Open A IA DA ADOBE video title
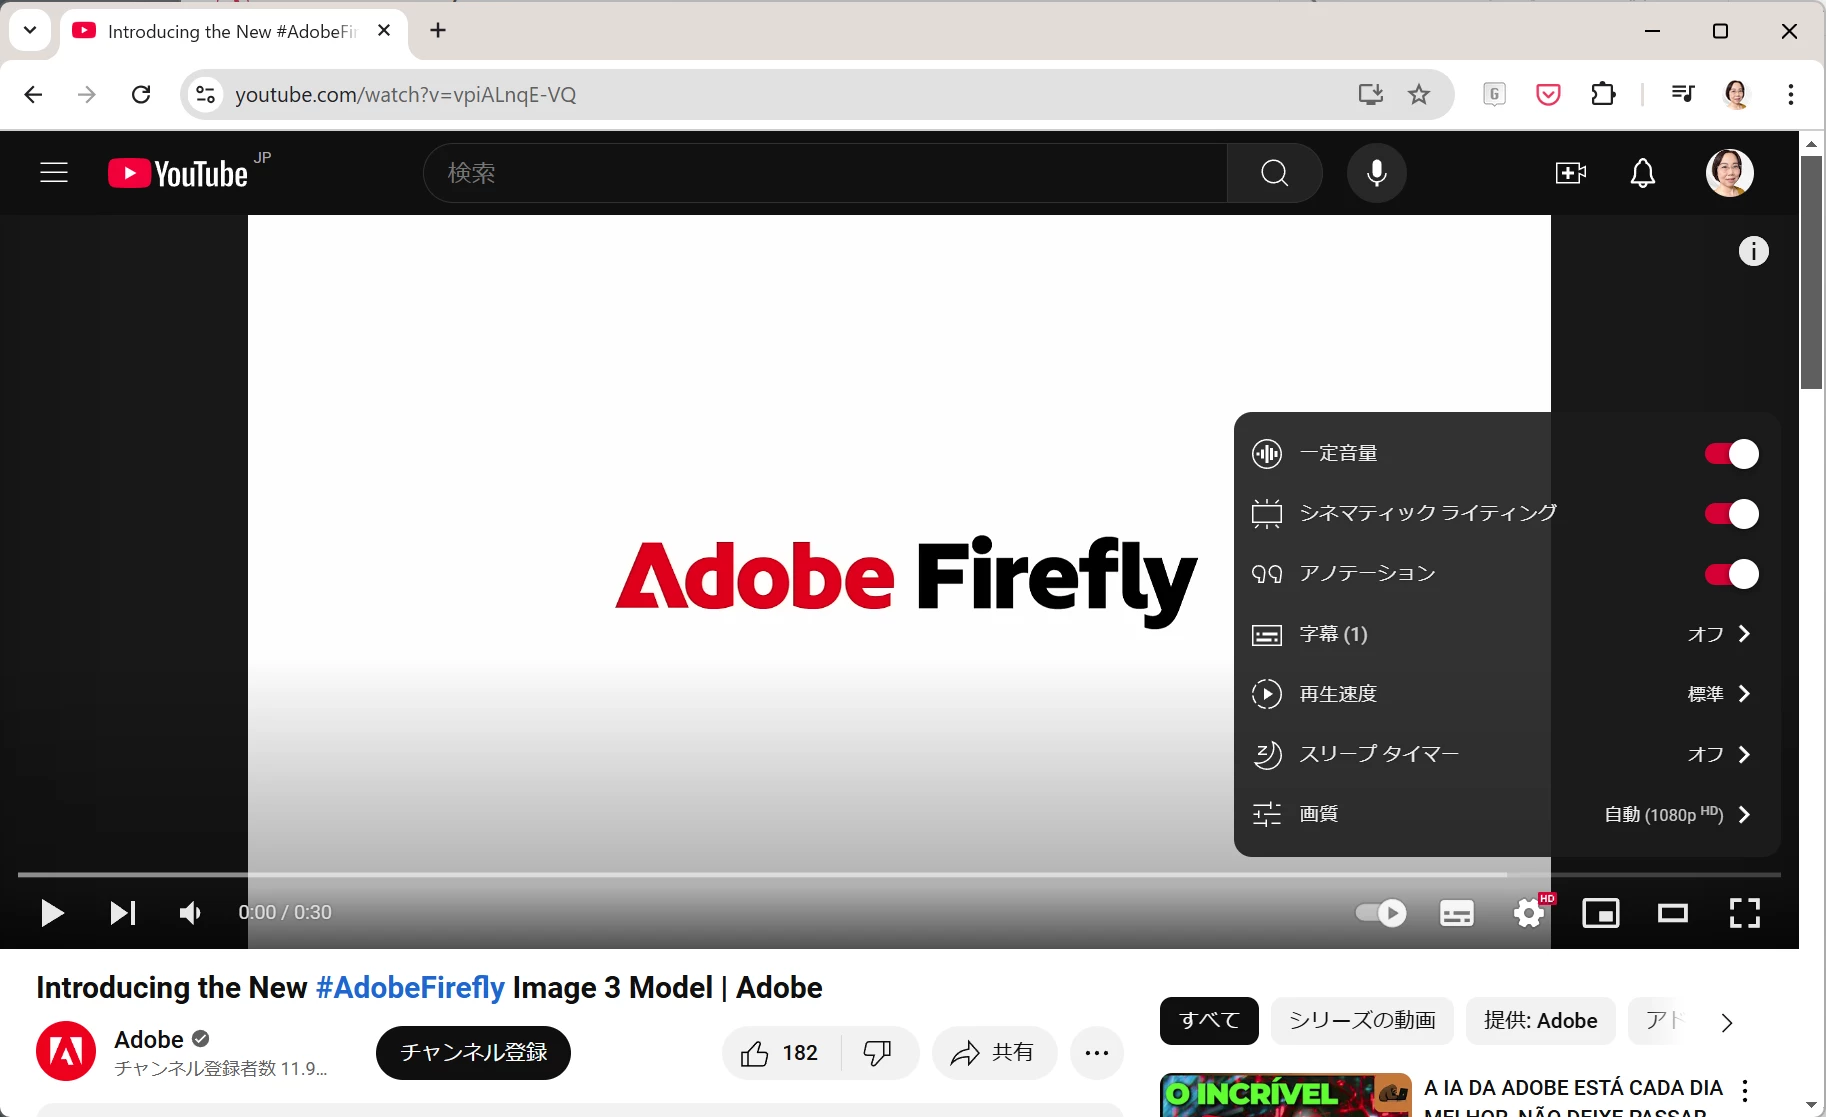This screenshot has width=1826, height=1117. point(1573,1097)
